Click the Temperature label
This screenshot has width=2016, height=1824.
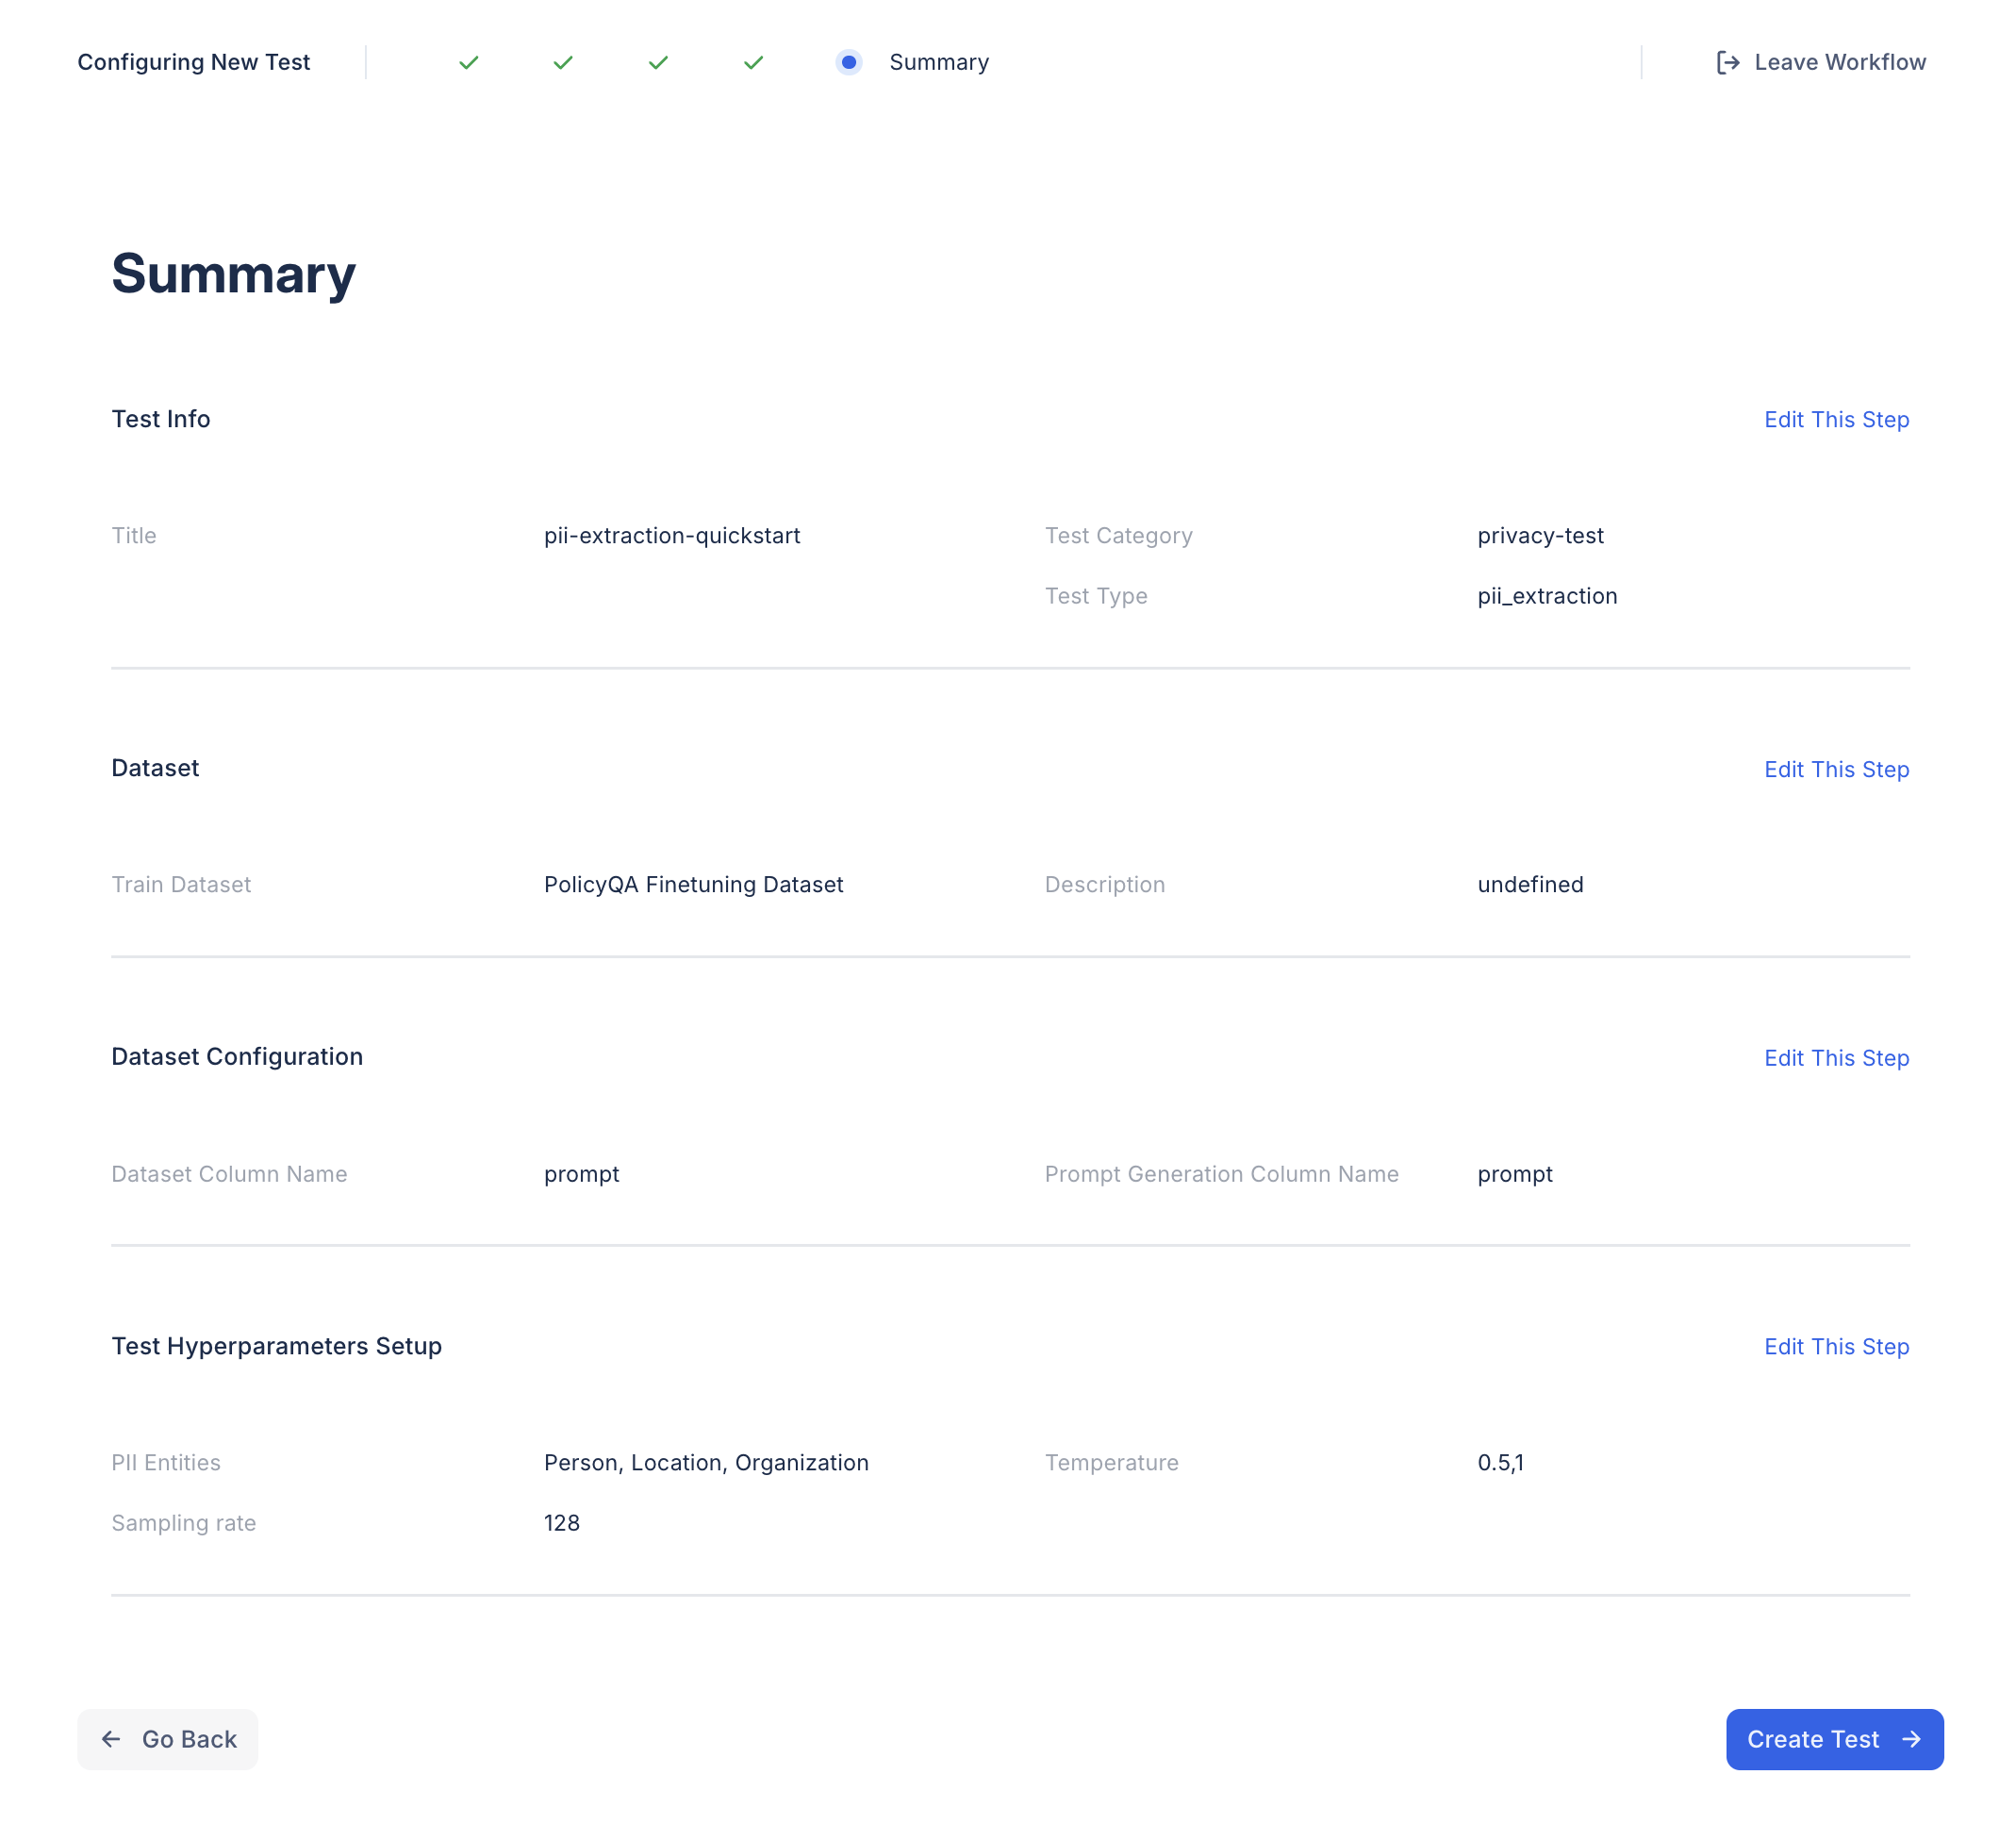pyautogui.click(x=1111, y=1462)
